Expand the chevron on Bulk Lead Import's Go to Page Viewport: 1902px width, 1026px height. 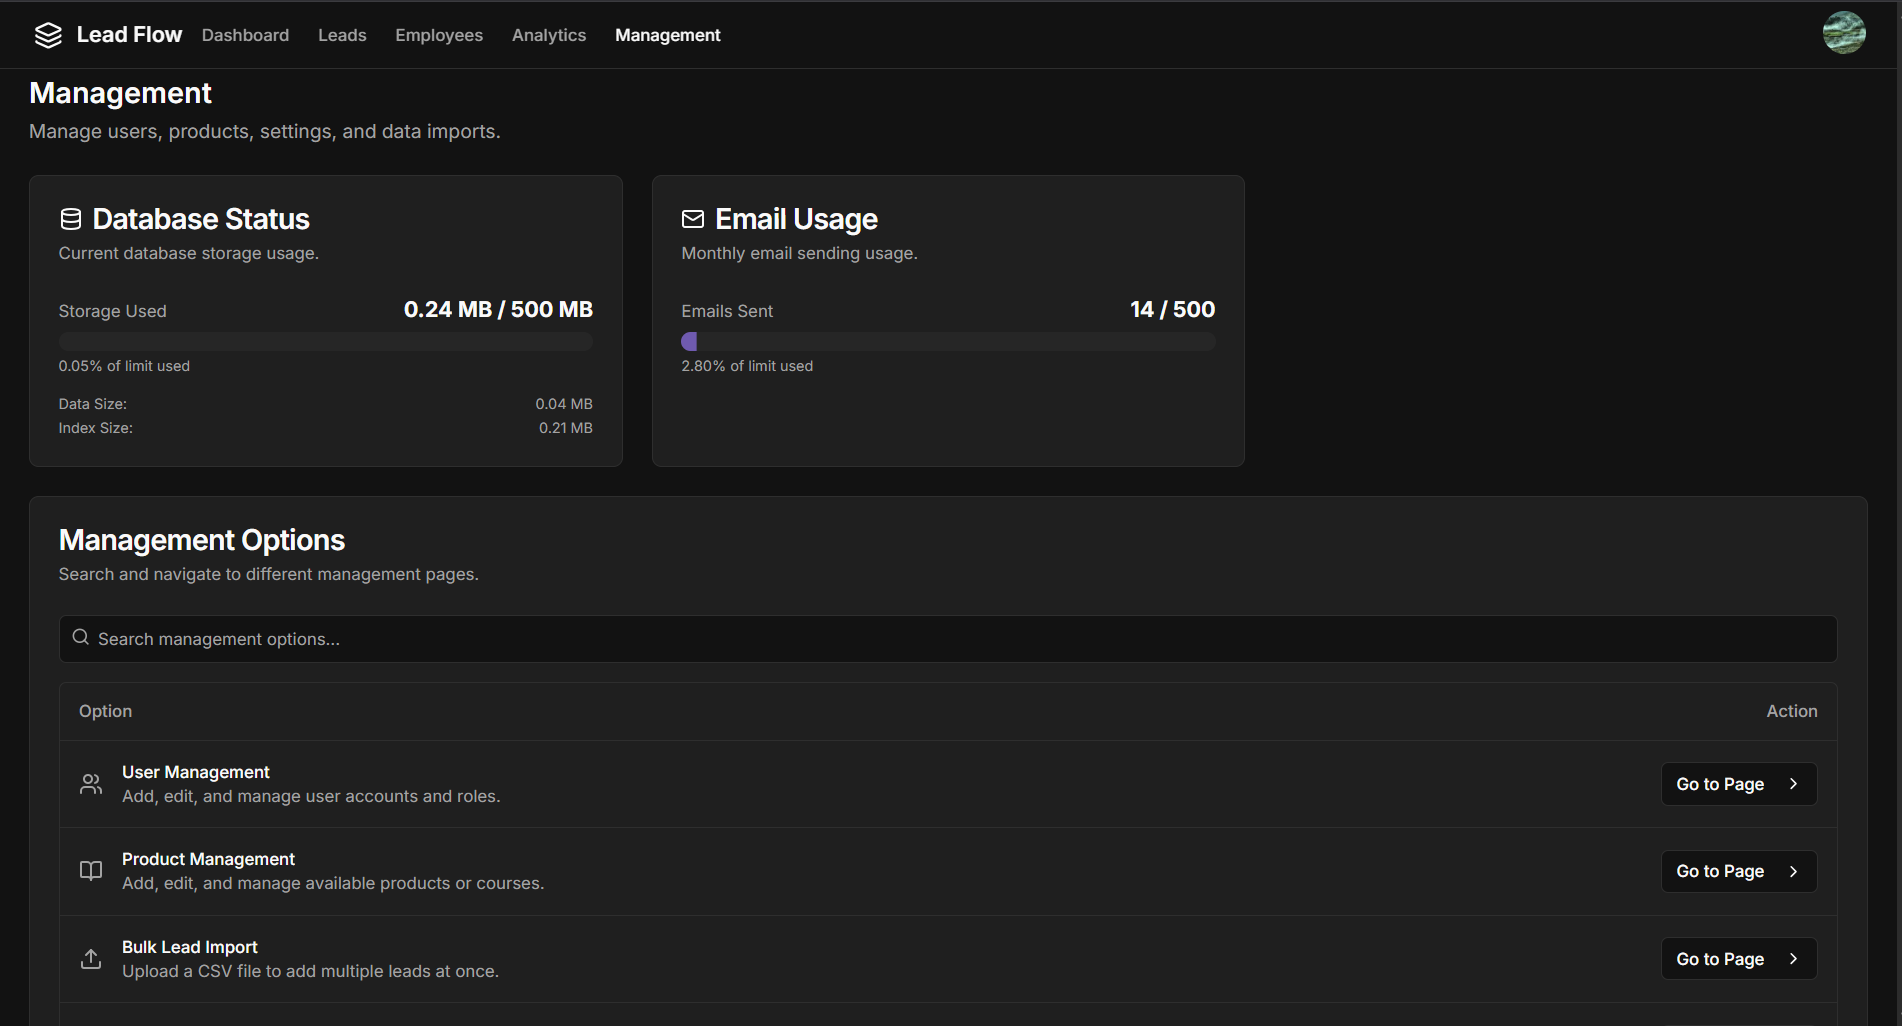tap(1791, 958)
